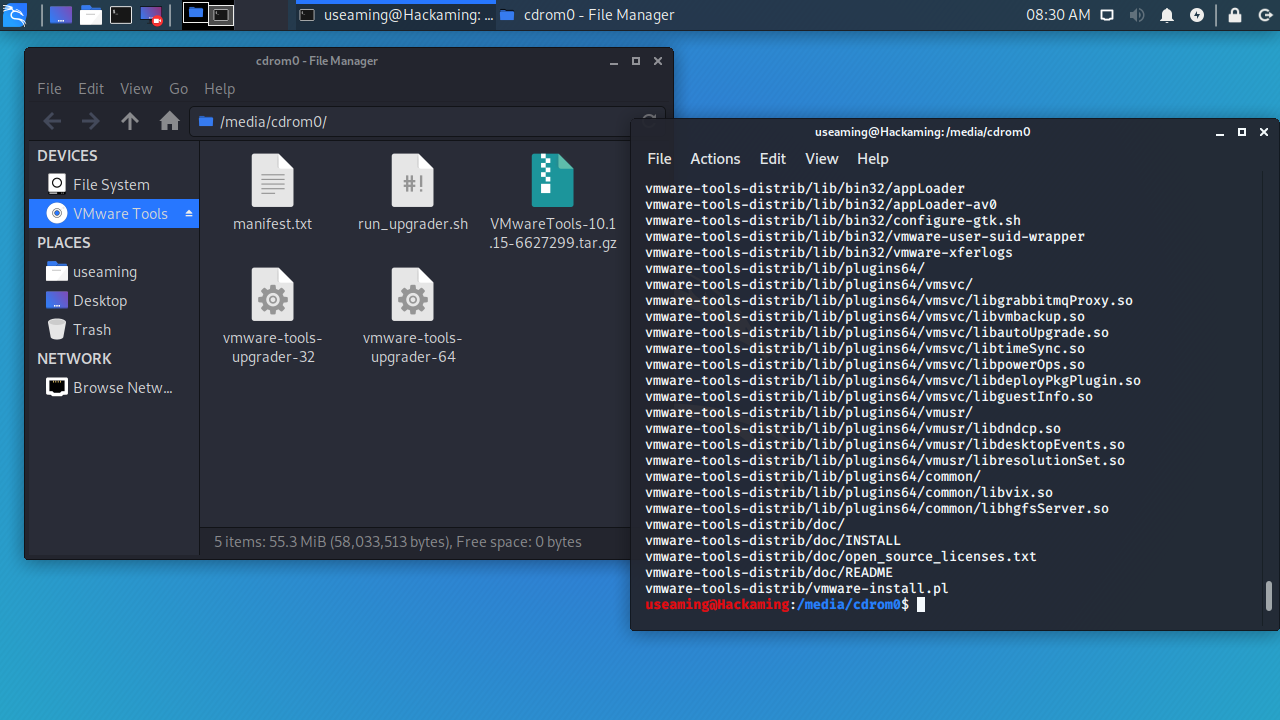Open the screen recorder panel launcher

(x=151, y=15)
